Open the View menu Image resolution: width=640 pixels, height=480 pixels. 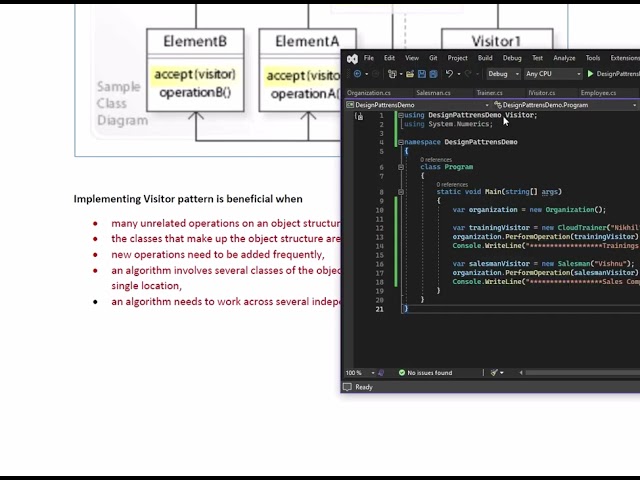click(x=411, y=58)
